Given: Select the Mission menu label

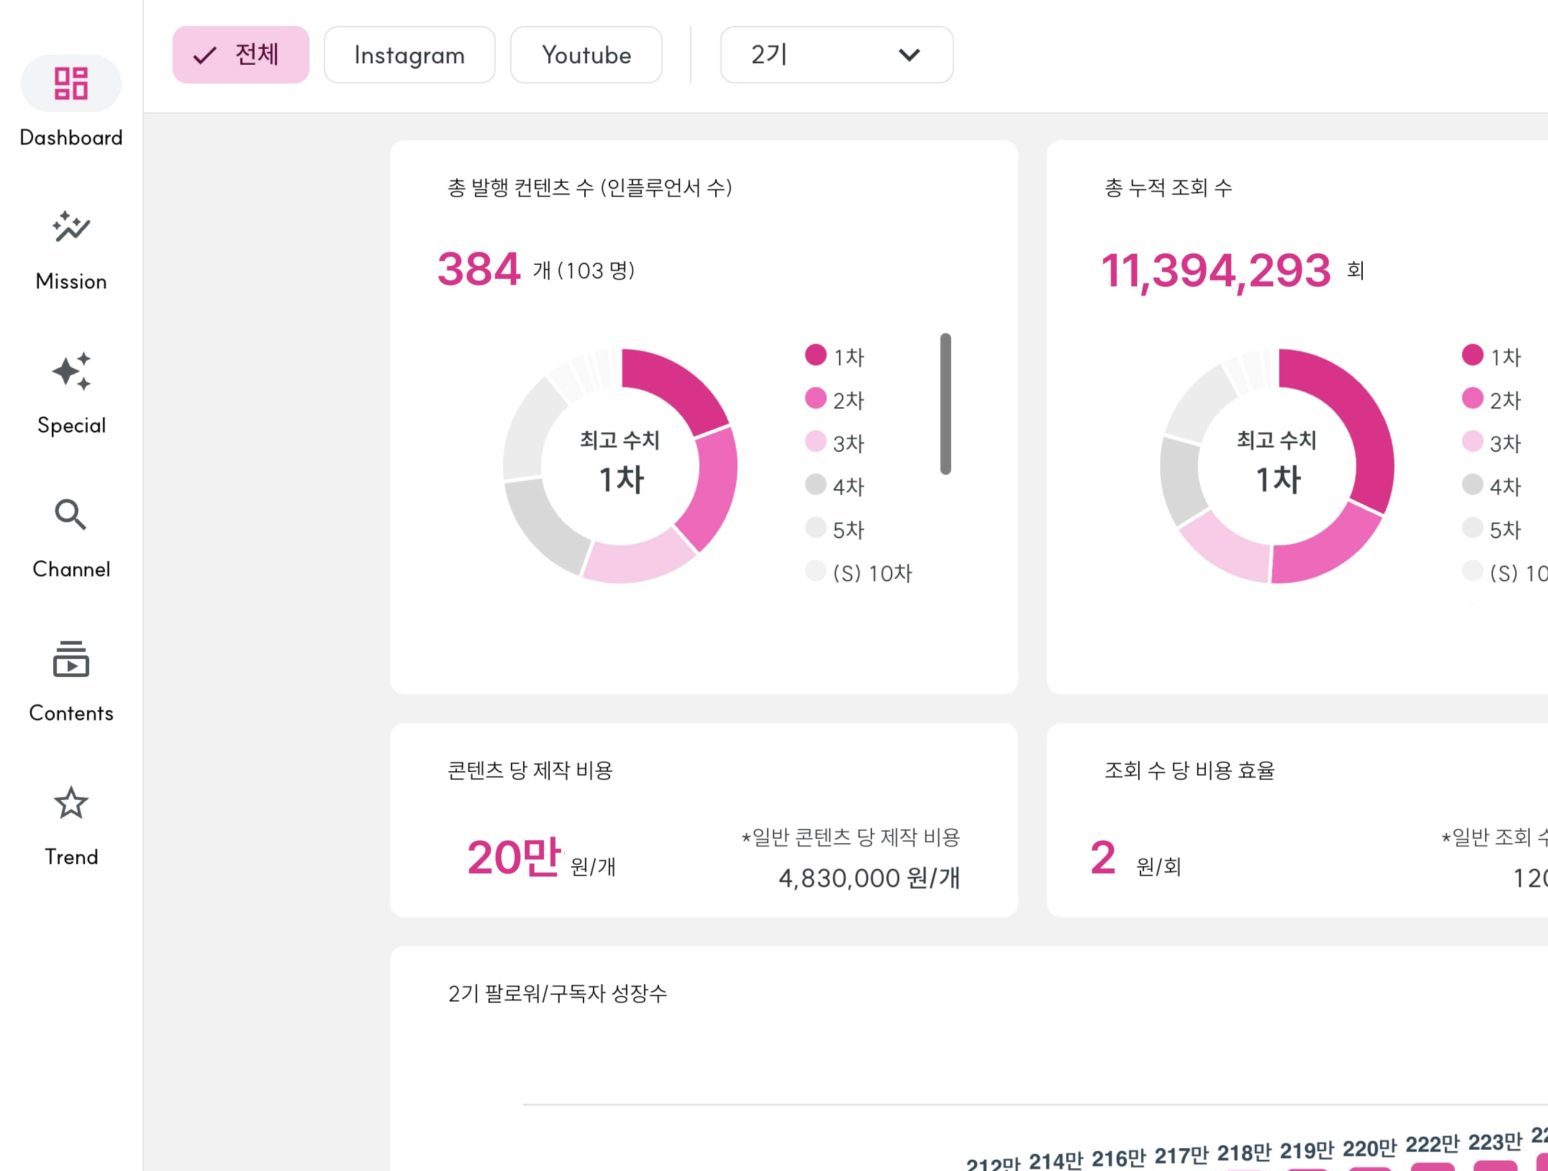Looking at the screenshot, I should click(x=71, y=282).
